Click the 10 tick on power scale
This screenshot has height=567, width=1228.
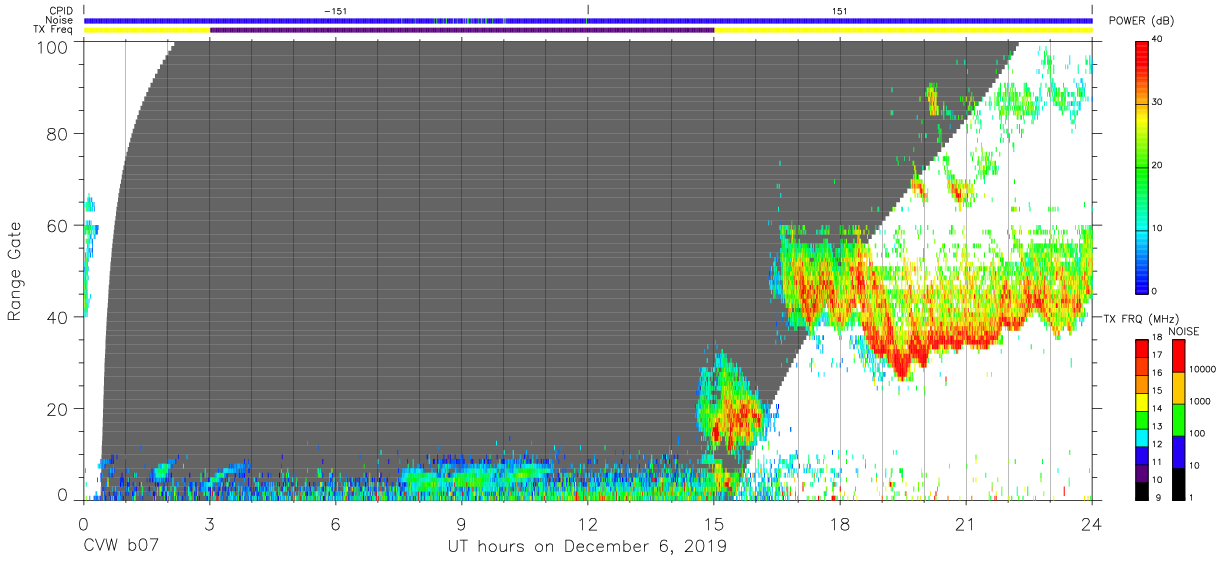1159,228
